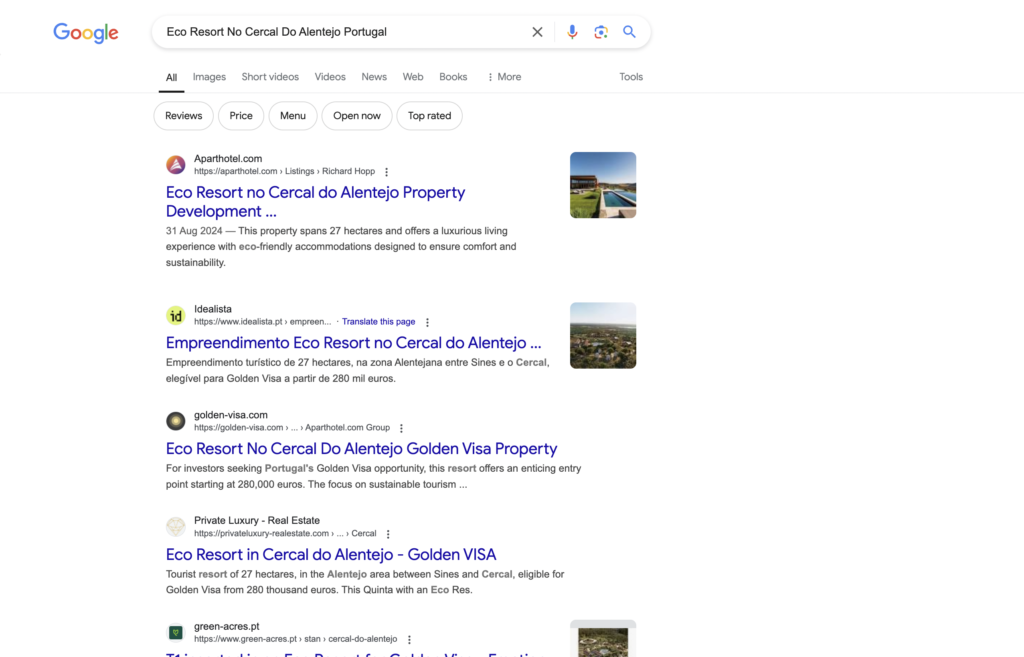Click the green-acres.pt result thumbnail
1024x657 pixels.
(x=603, y=639)
